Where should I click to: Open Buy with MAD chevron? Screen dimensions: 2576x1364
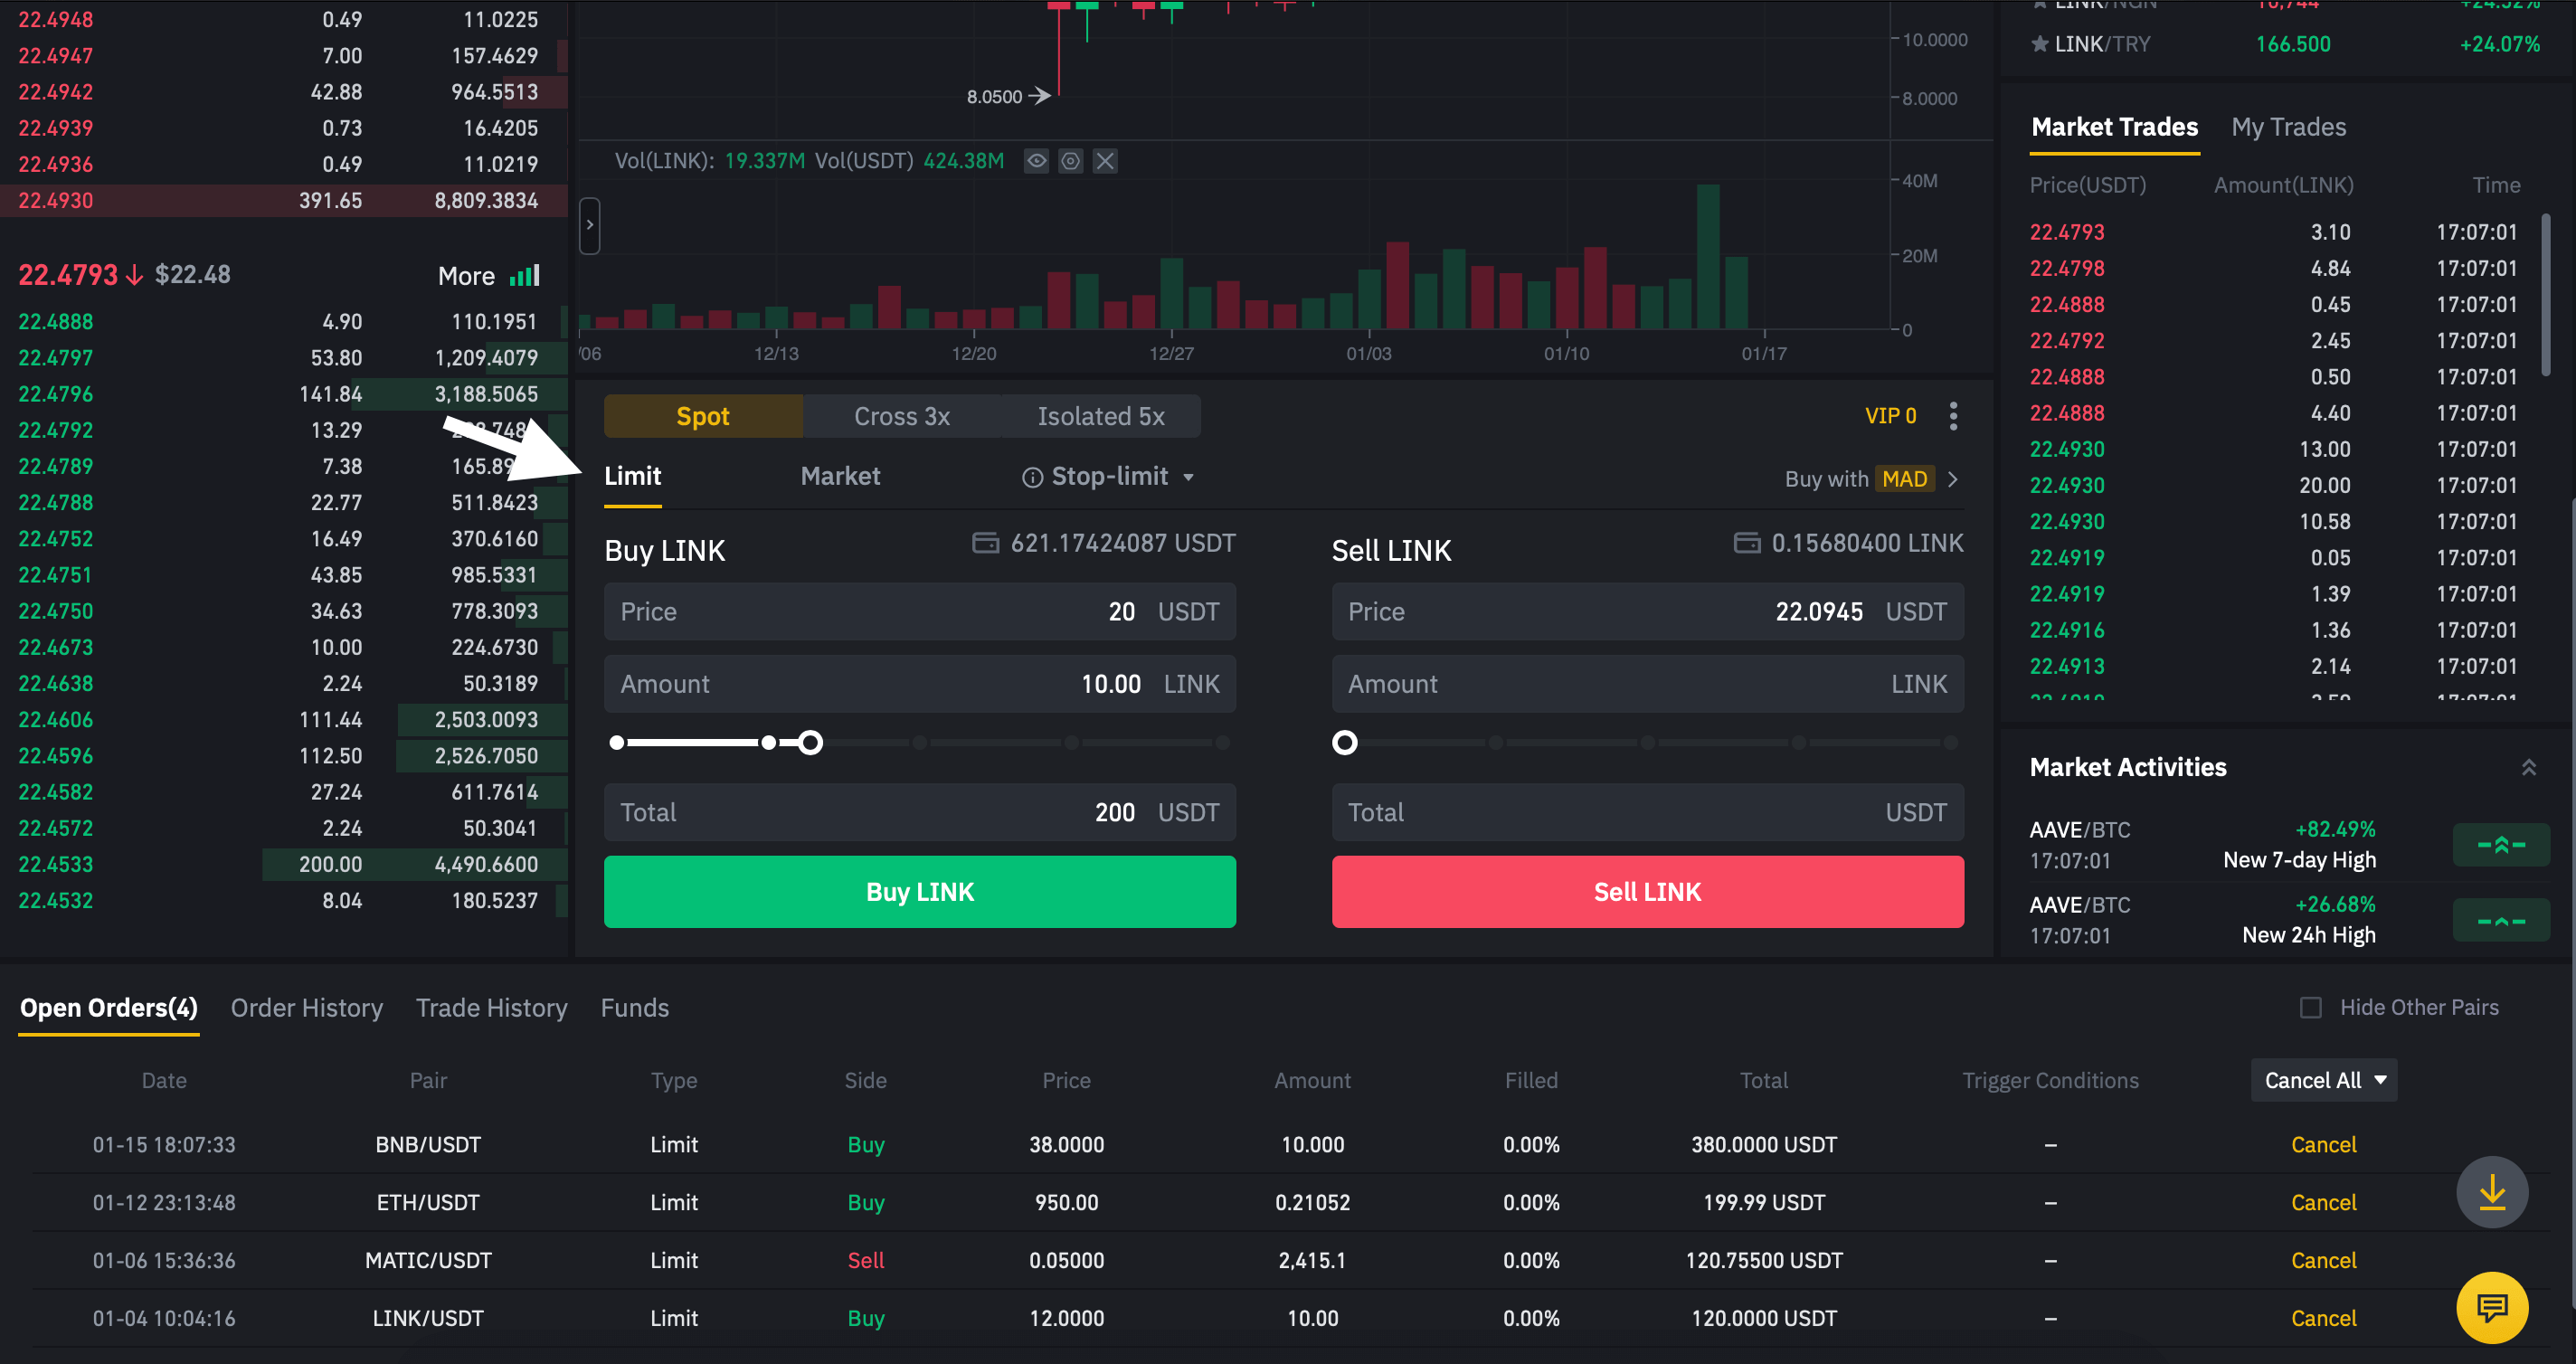pos(1952,479)
